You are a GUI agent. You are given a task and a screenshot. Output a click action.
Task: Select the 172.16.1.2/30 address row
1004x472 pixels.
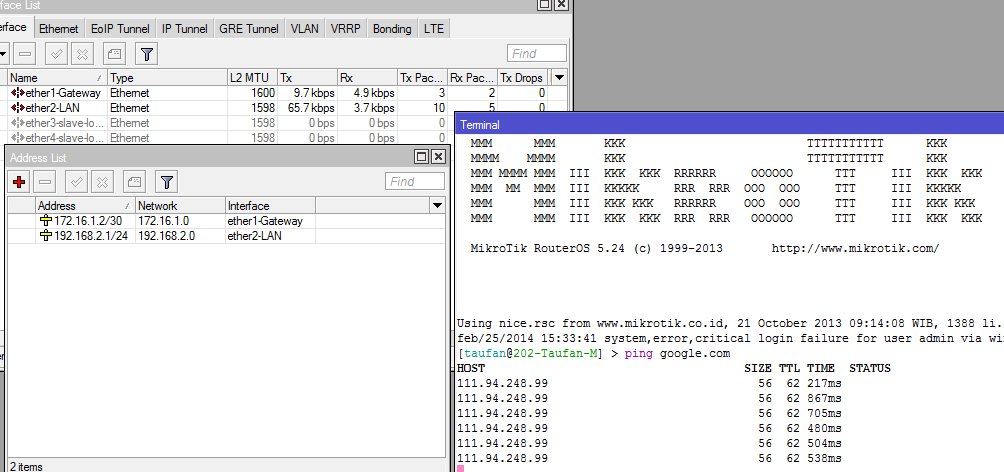pyautogui.click(x=225, y=221)
